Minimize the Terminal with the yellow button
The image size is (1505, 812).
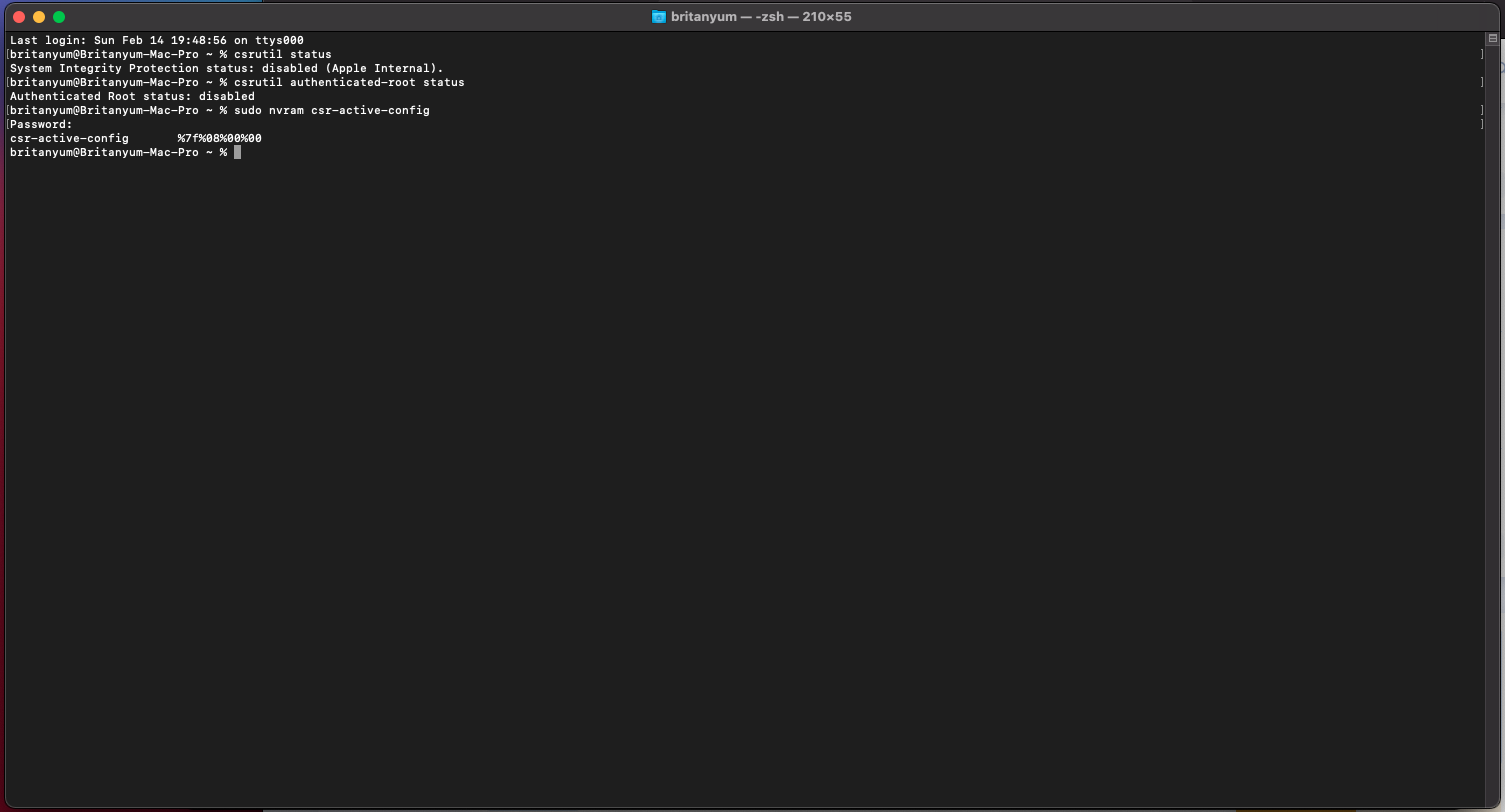[39, 17]
